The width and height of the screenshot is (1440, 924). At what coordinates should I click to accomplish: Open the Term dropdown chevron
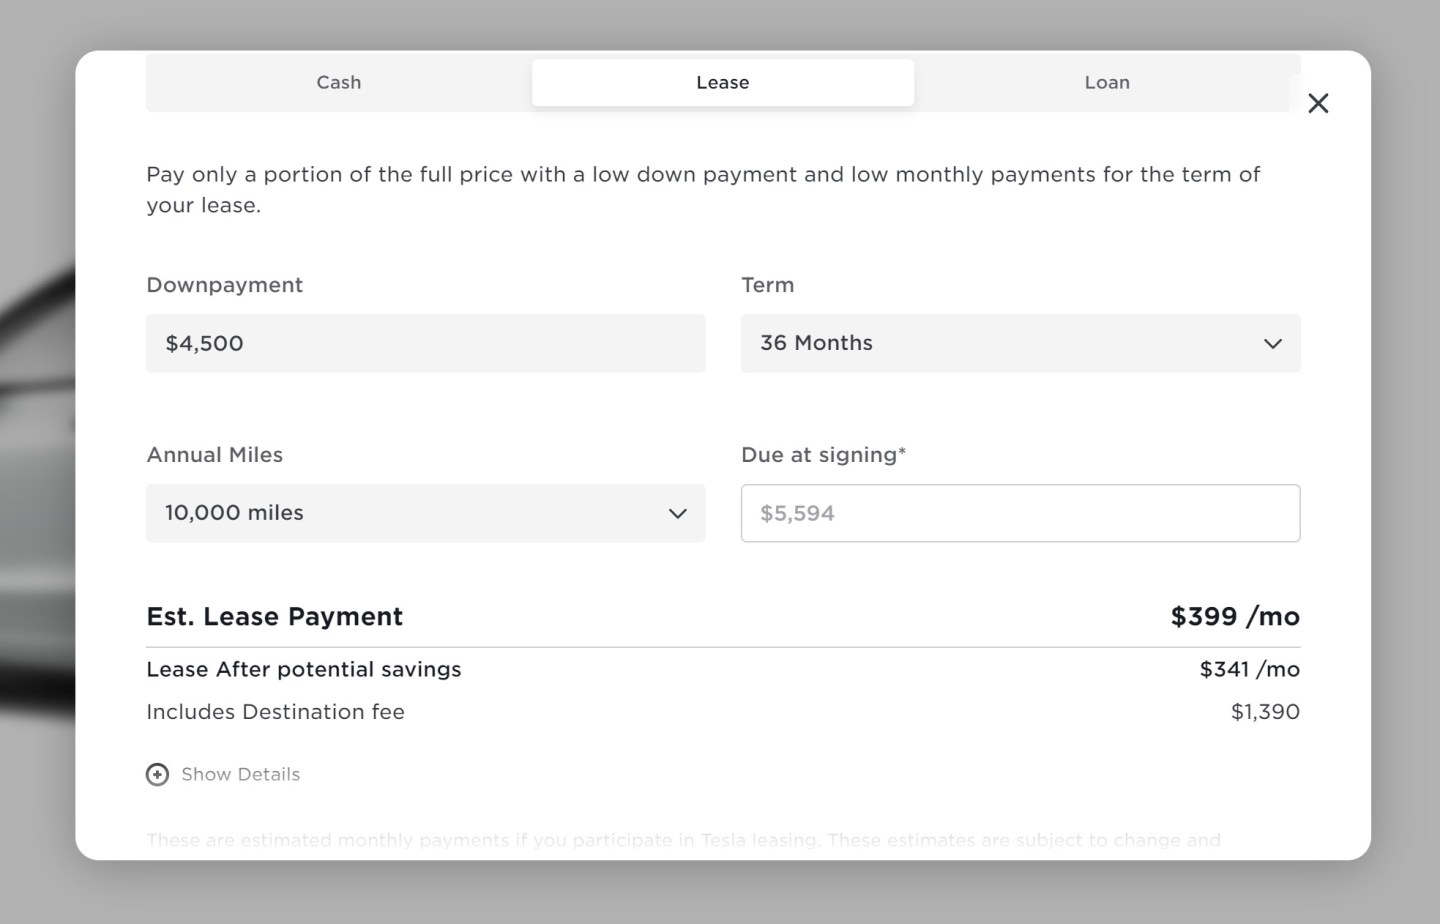(1273, 343)
